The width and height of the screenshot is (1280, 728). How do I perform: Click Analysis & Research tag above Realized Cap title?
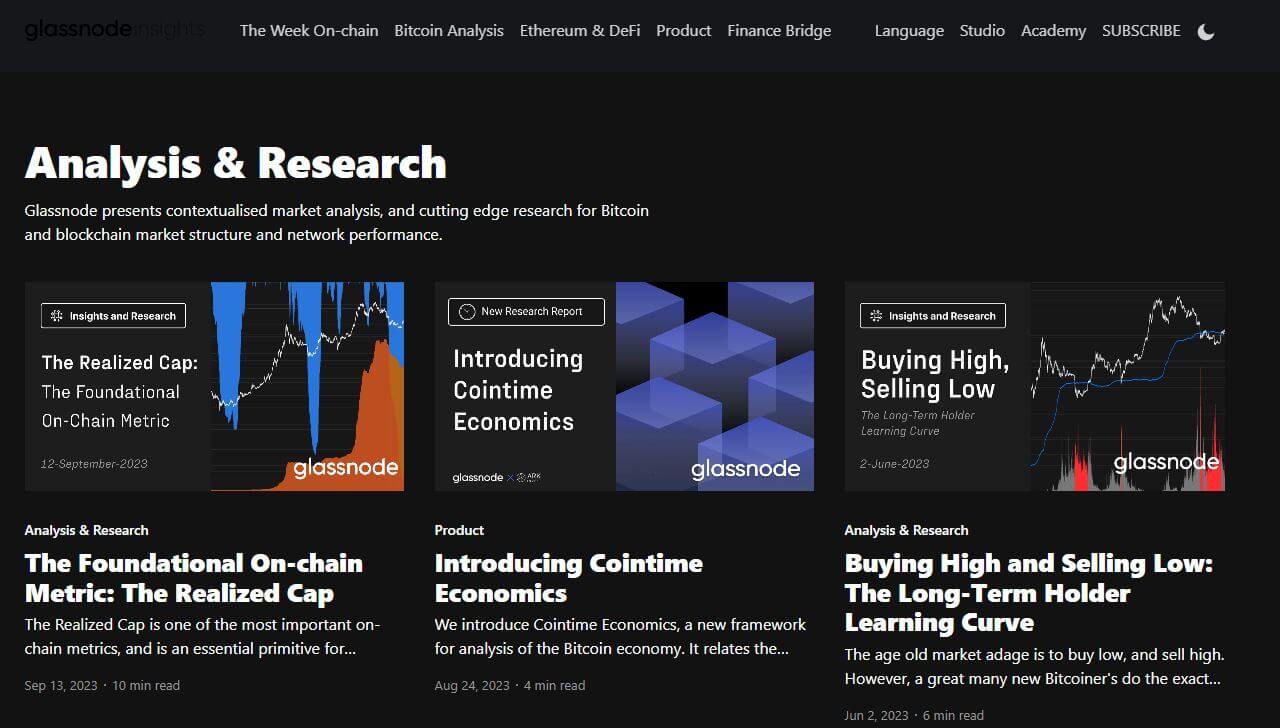tap(86, 530)
